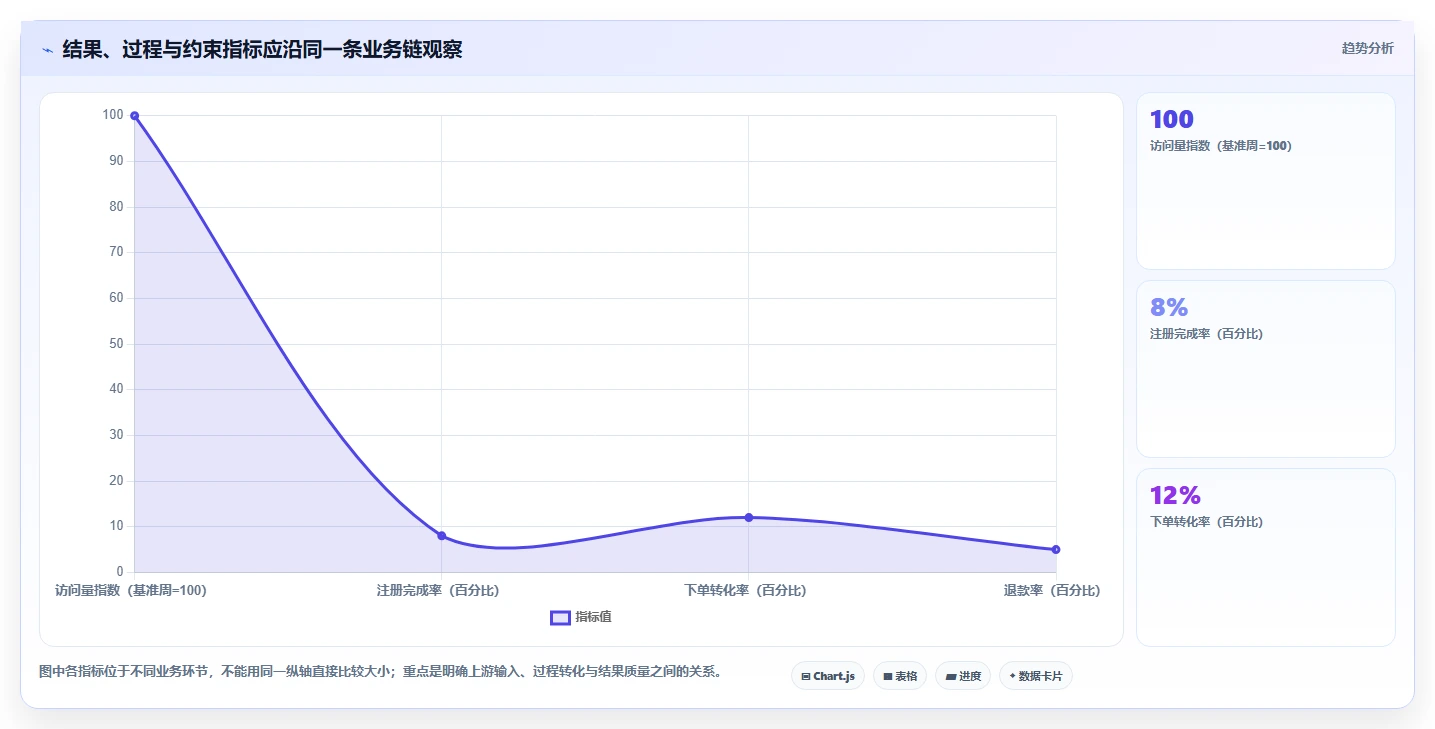Click the data point for 注册完成率
This screenshot has width=1435, height=729.
[x=441, y=536]
